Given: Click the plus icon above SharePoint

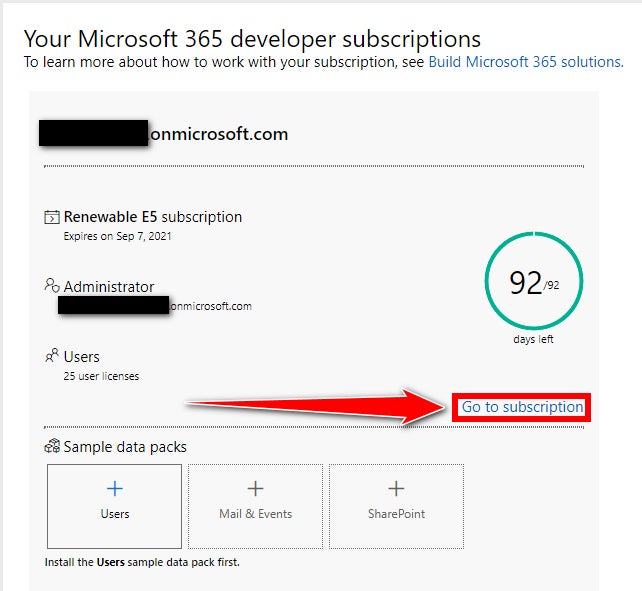Looking at the screenshot, I should click(x=396, y=488).
